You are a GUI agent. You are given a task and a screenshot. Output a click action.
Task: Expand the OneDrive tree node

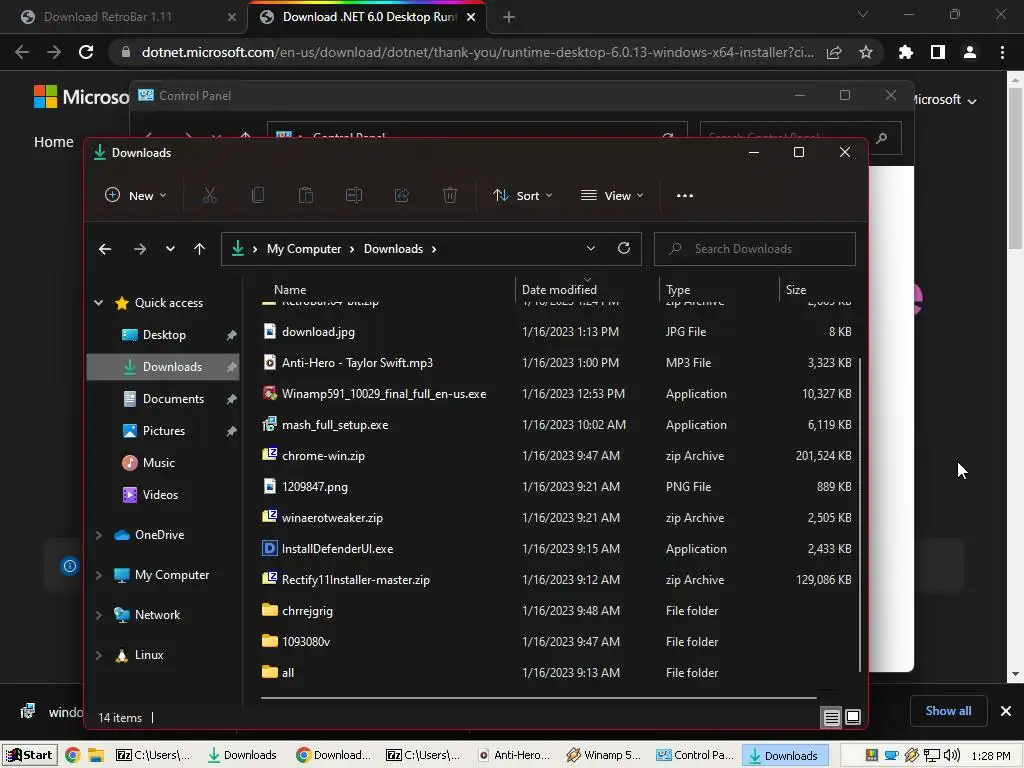click(x=99, y=535)
